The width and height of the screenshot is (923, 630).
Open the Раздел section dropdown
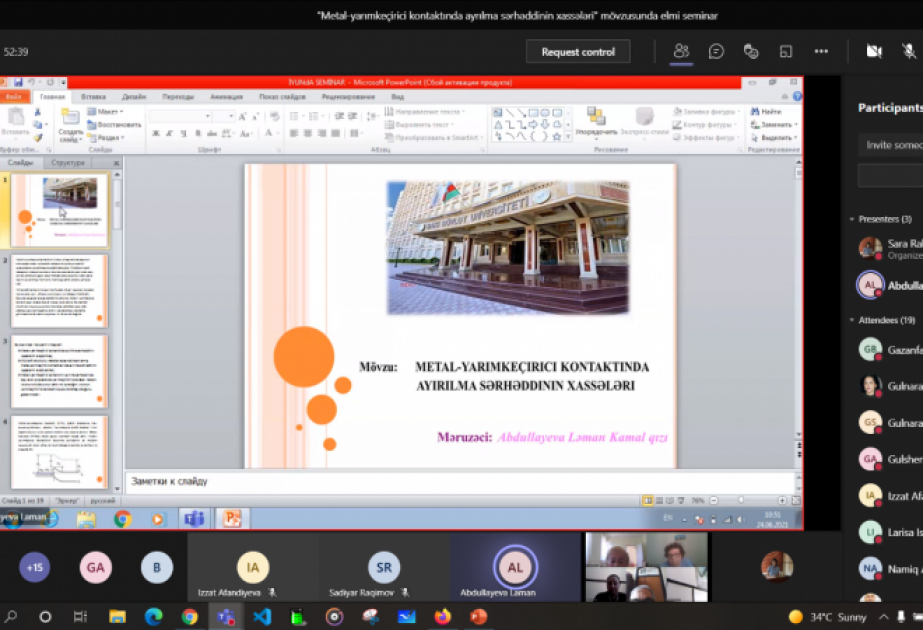coord(107,137)
